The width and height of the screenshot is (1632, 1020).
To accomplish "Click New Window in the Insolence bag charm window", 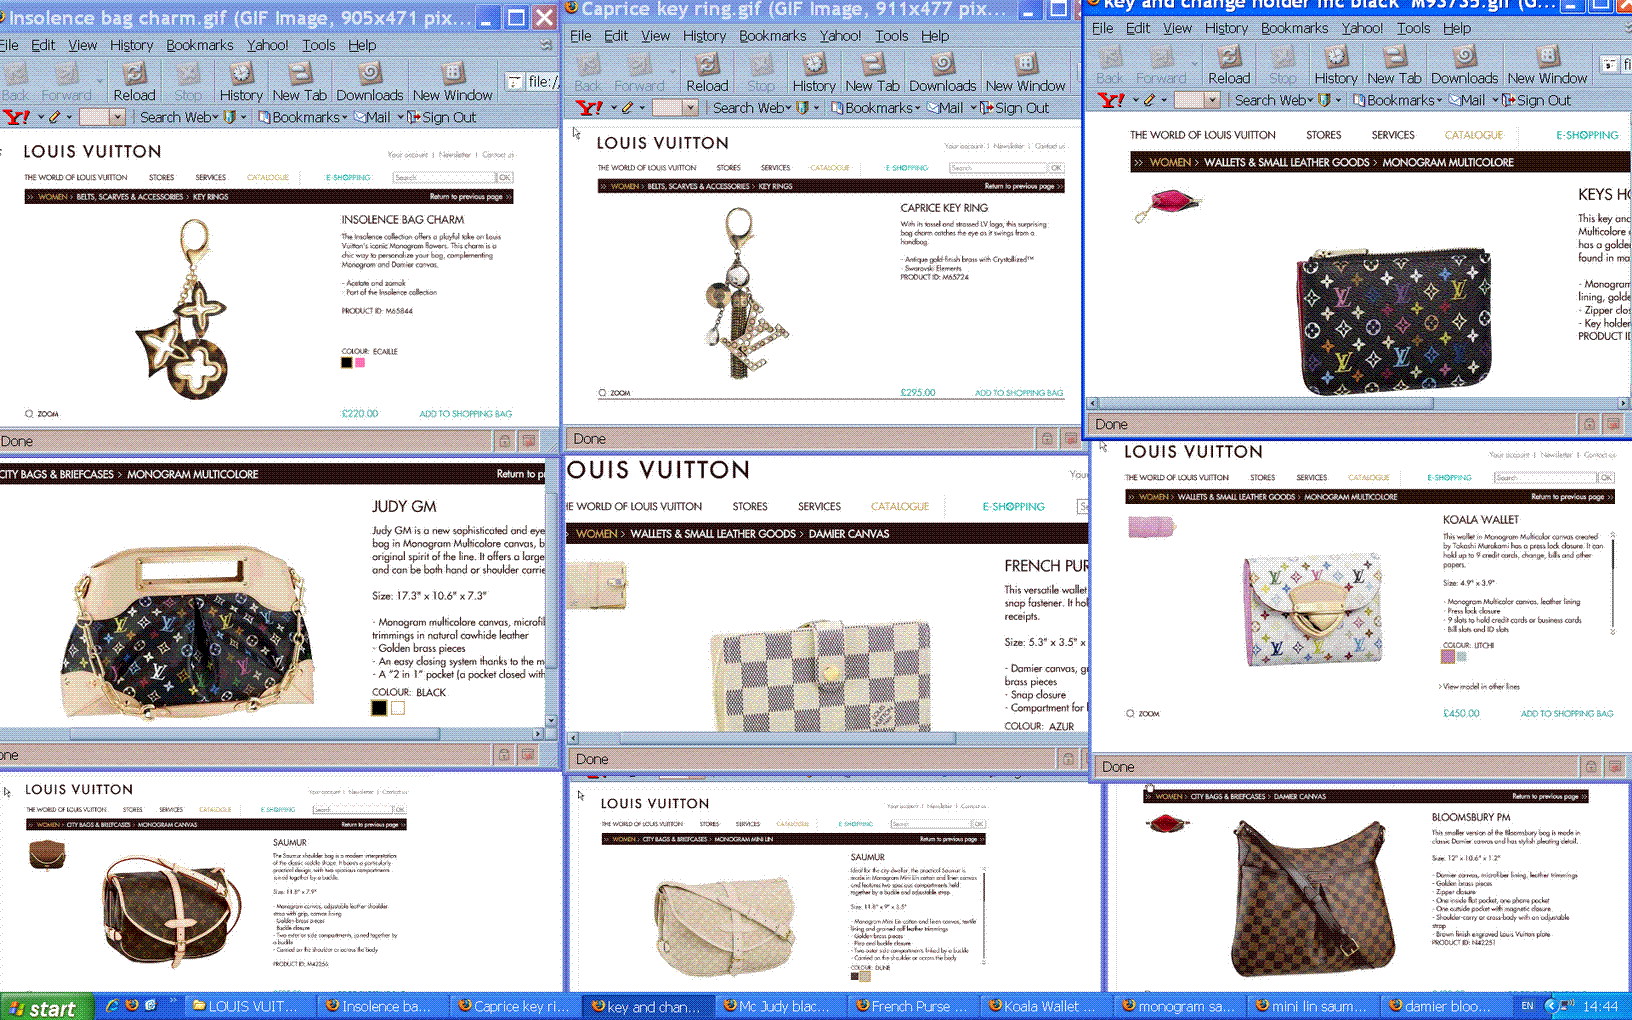I will pyautogui.click(x=452, y=82).
